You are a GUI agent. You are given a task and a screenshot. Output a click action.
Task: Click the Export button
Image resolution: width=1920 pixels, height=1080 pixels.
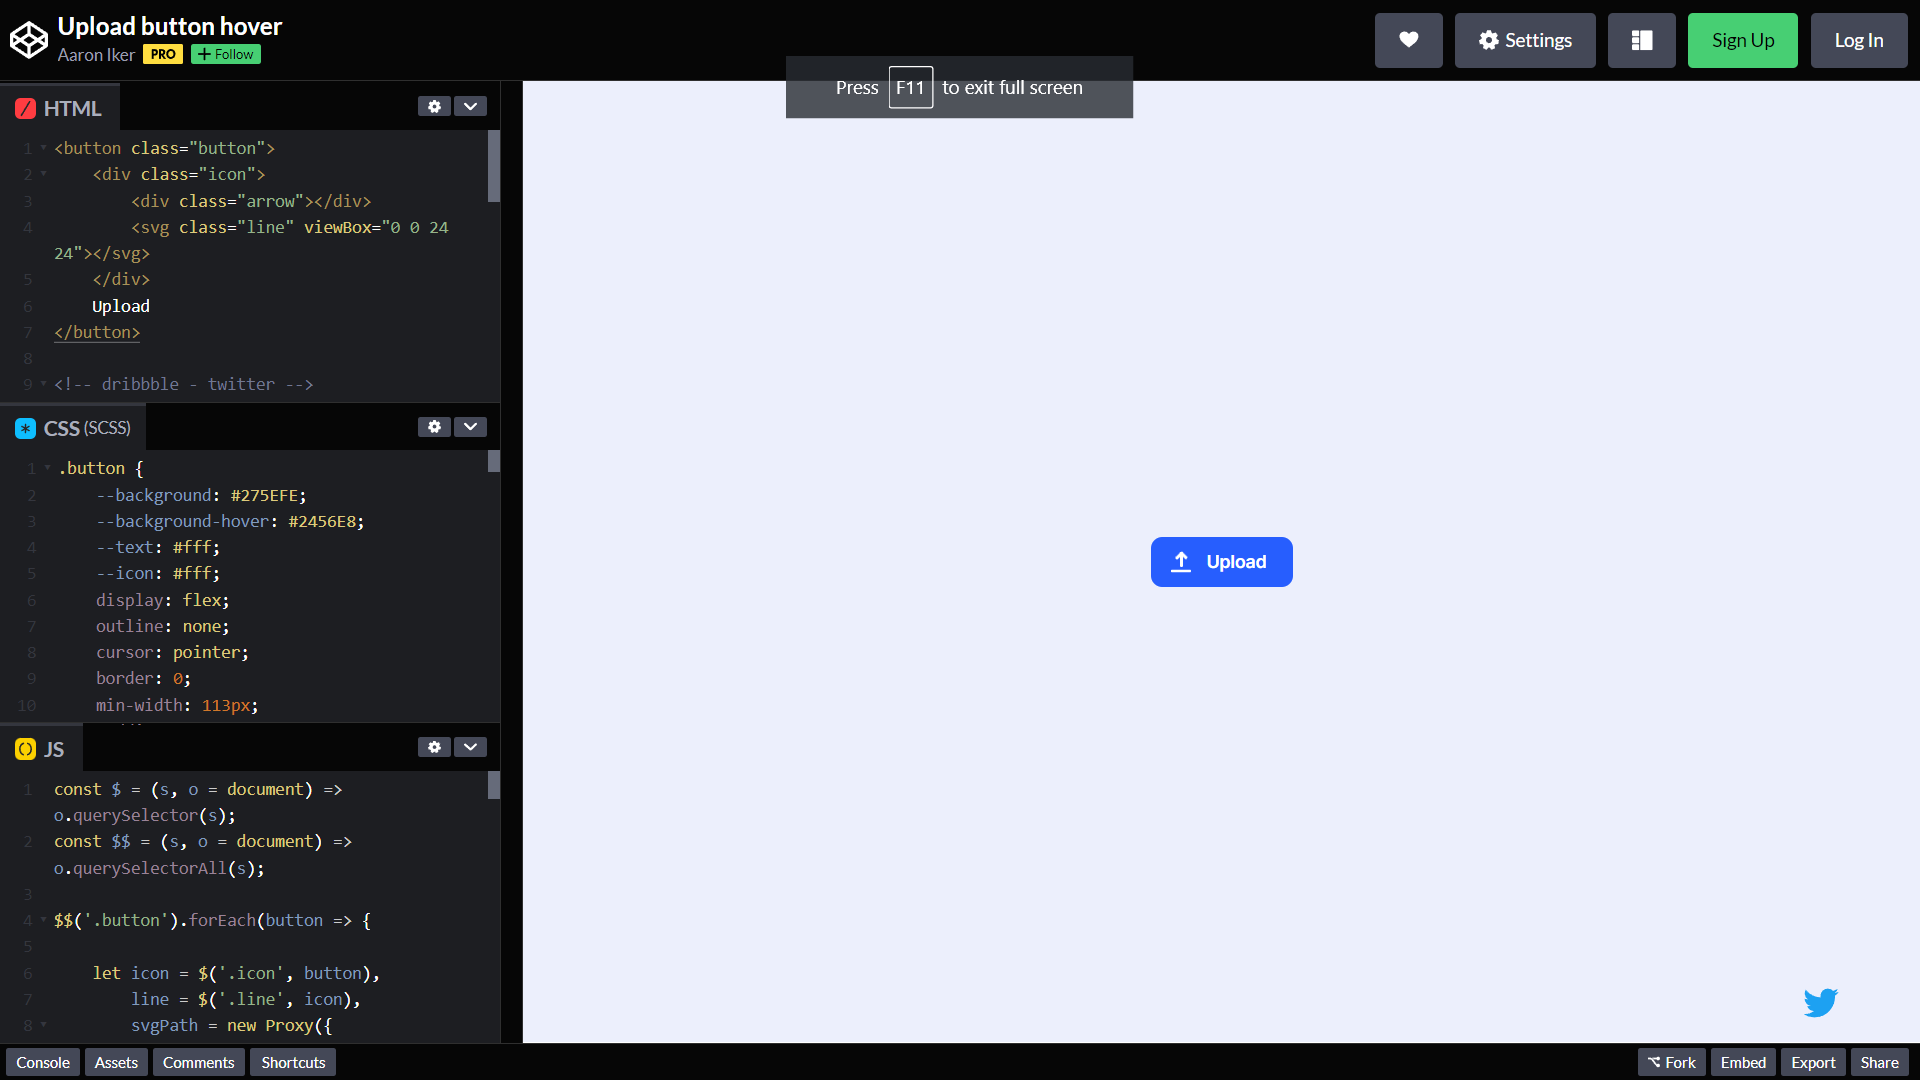[x=1813, y=1062]
